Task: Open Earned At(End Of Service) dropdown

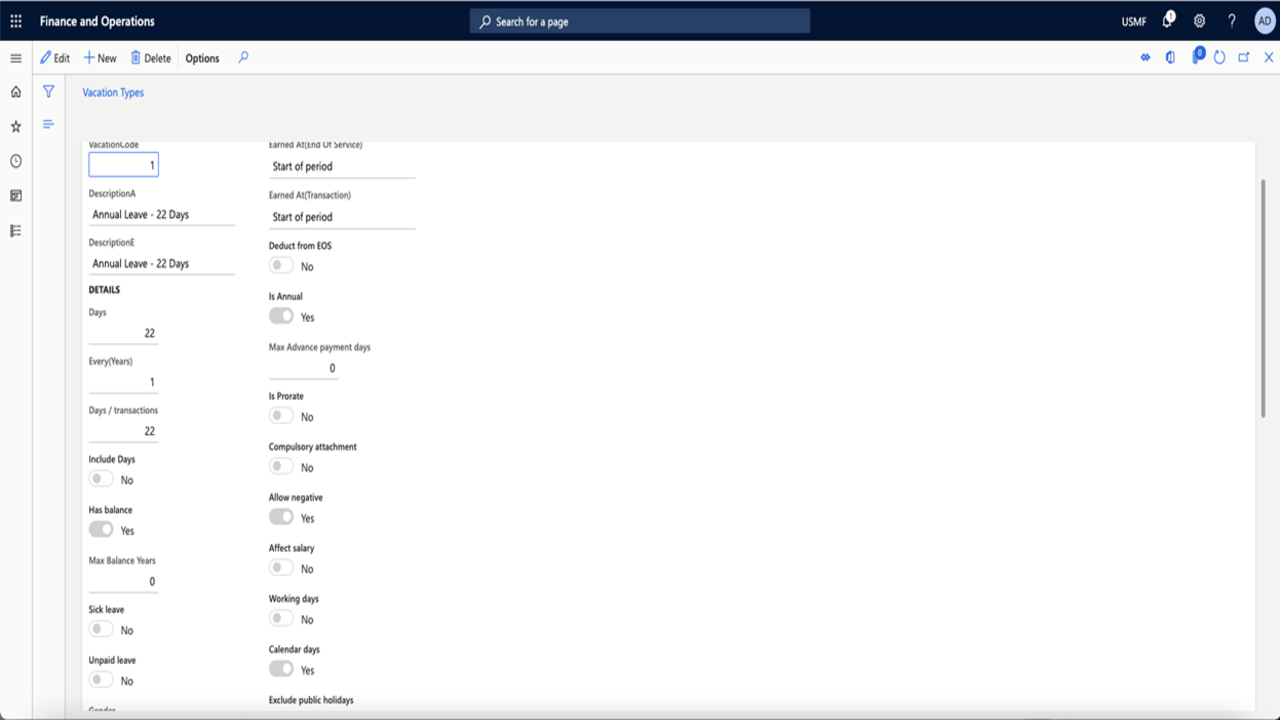Action: point(342,166)
